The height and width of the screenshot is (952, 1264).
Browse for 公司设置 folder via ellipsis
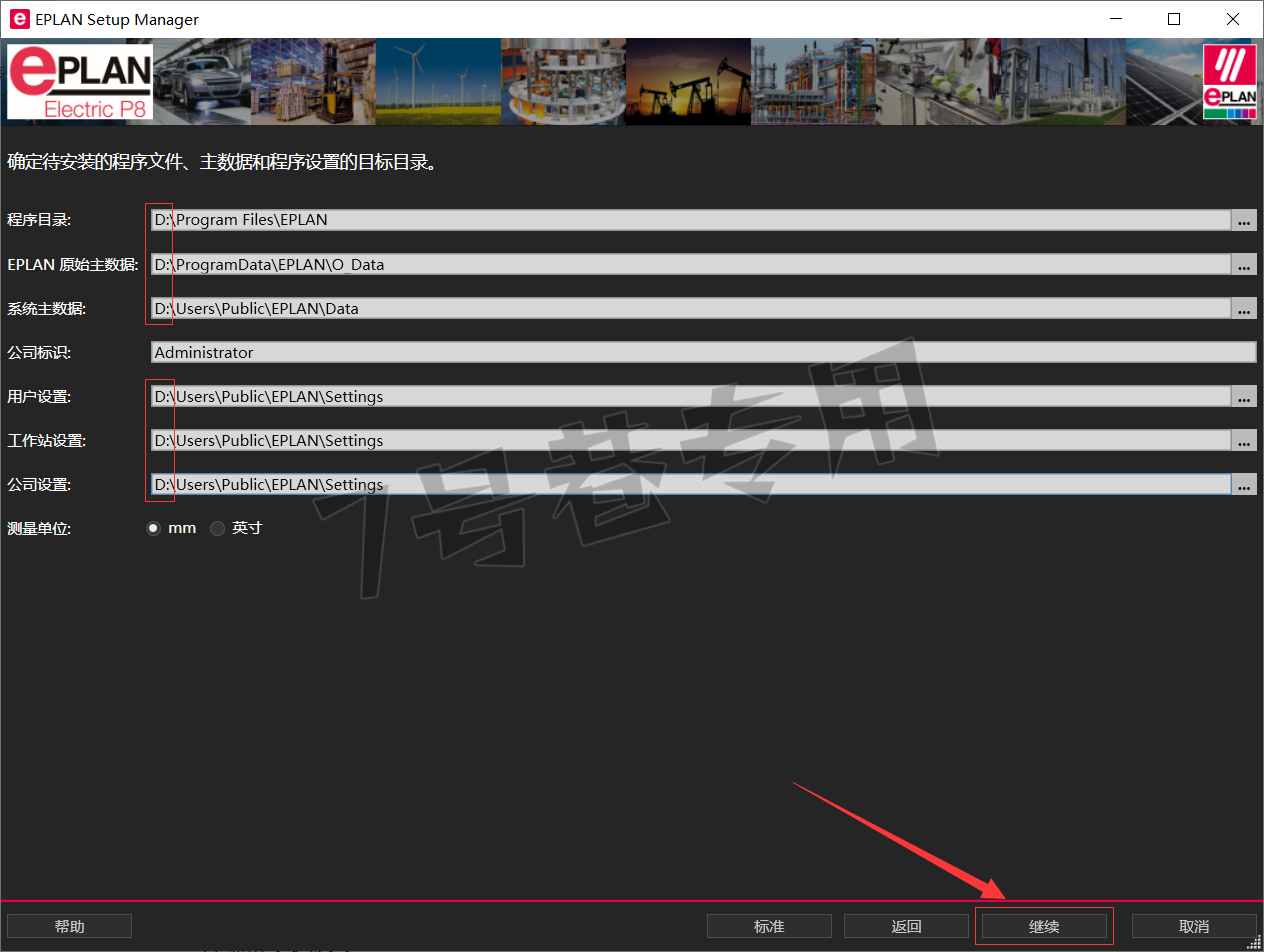pyautogui.click(x=1244, y=484)
